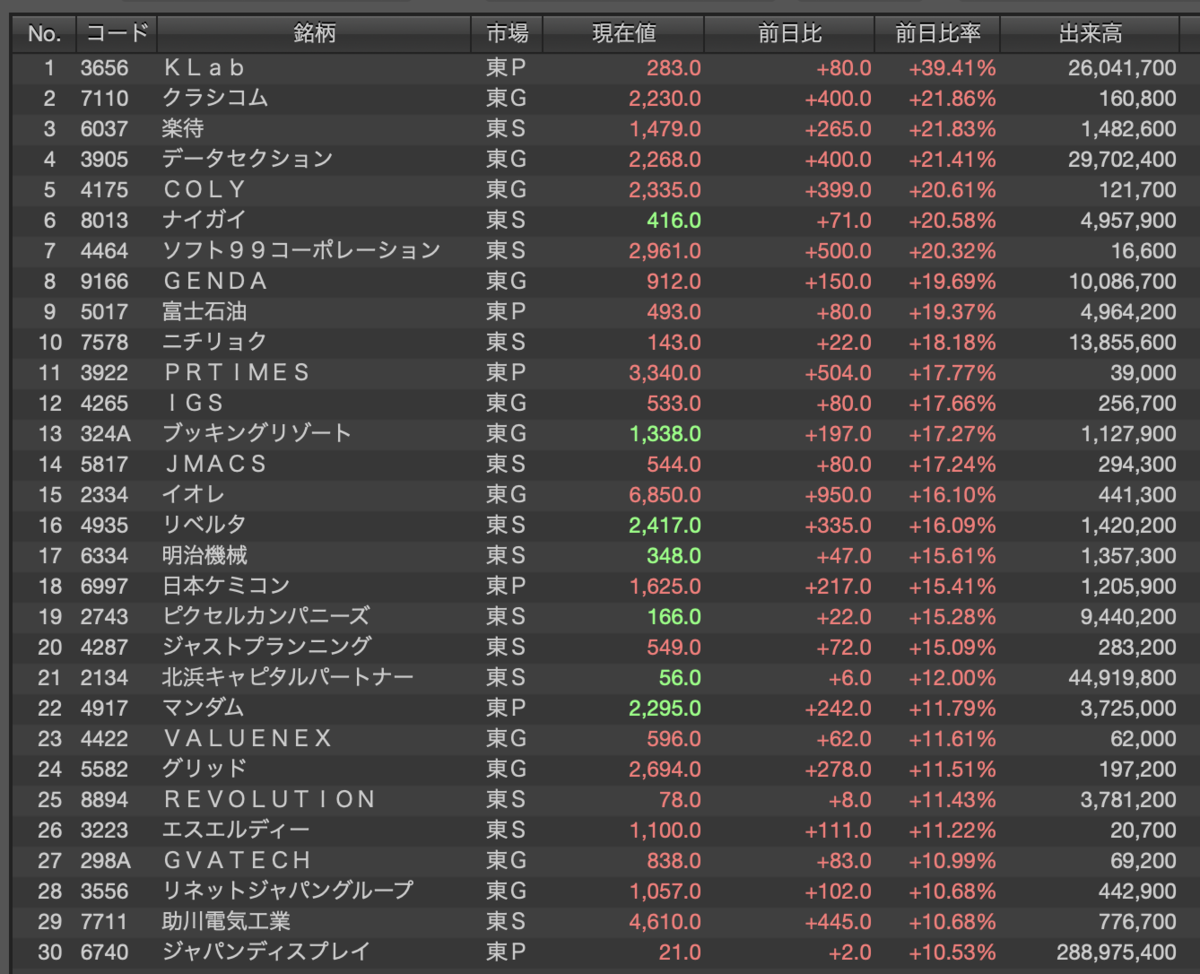
Task: Select the クラシコム stock name
Action: [215, 98]
